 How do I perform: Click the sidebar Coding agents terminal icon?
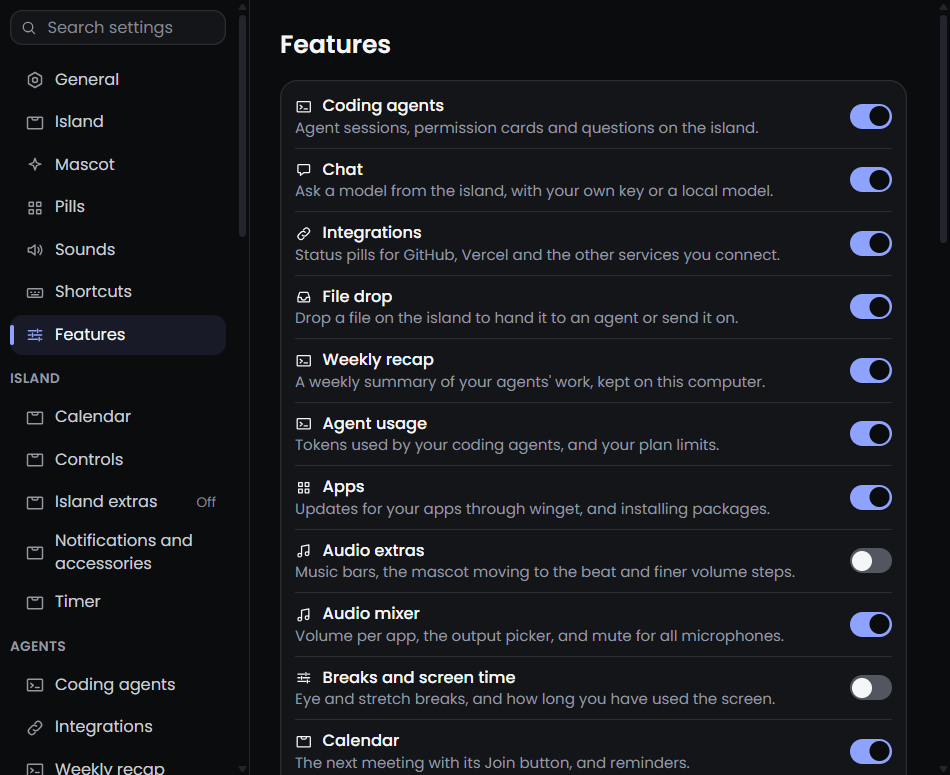pyautogui.click(x=35, y=685)
